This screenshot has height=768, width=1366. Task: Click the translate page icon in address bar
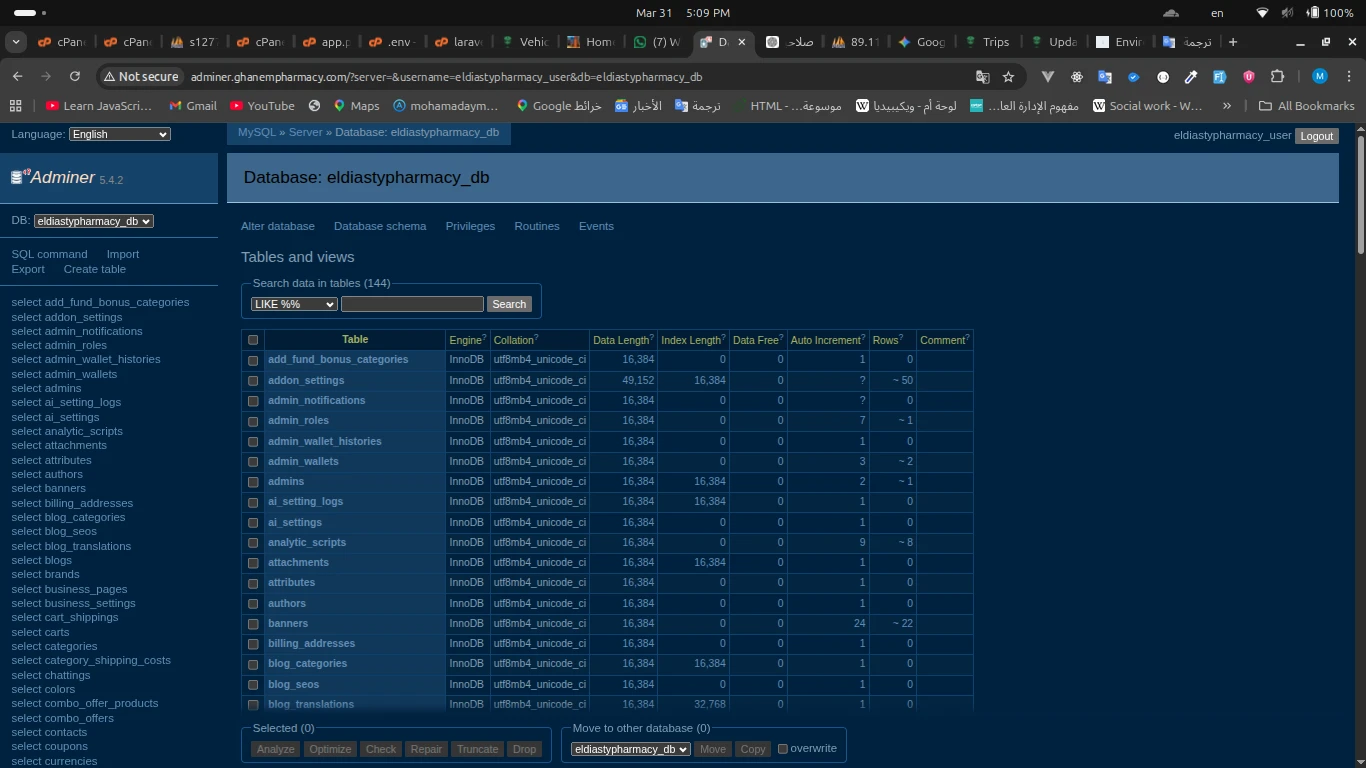[x=982, y=77]
